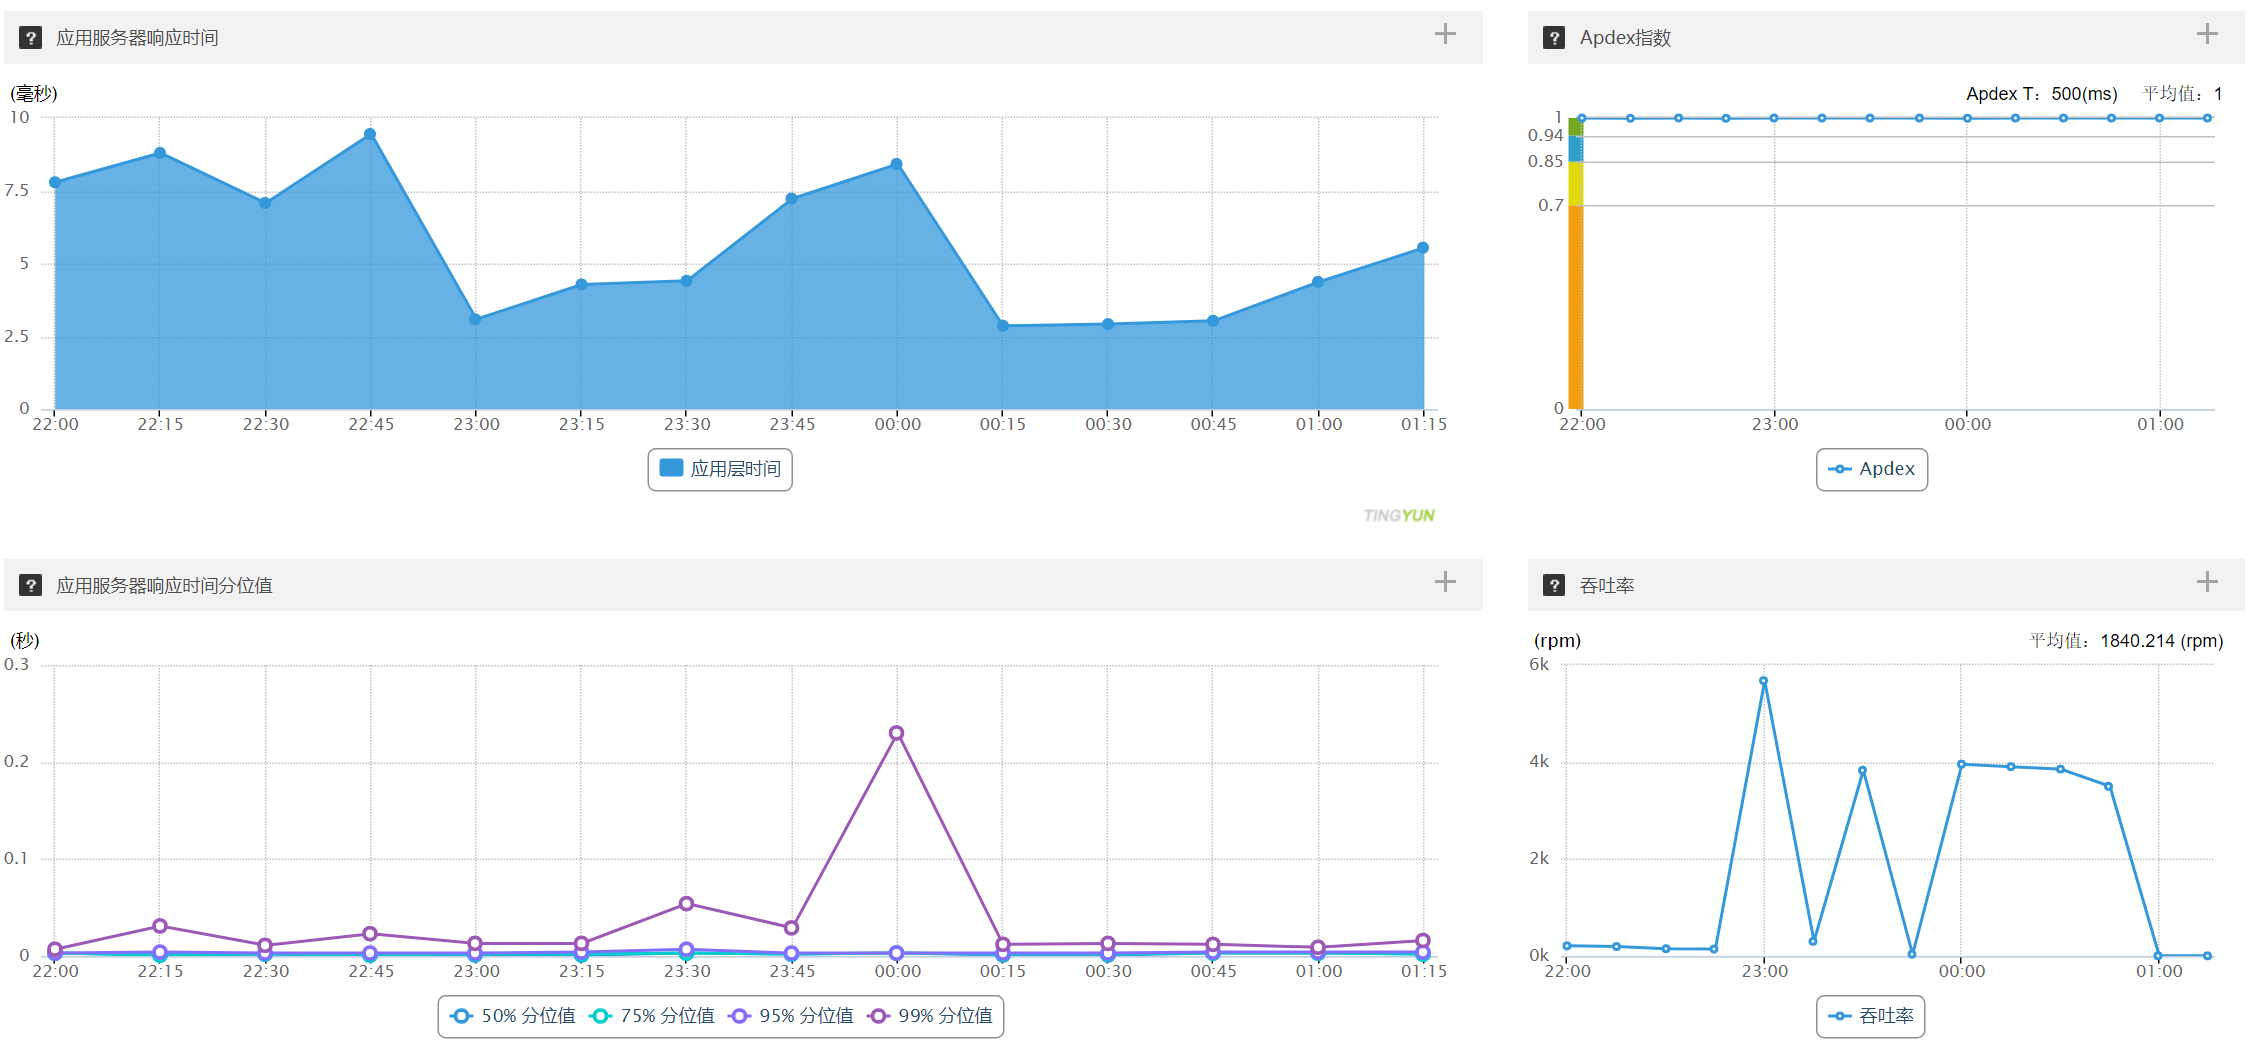Expand the 应用服务器响应时间分位值 panel plus icon
The width and height of the screenshot is (2250, 1052).
(x=1444, y=582)
